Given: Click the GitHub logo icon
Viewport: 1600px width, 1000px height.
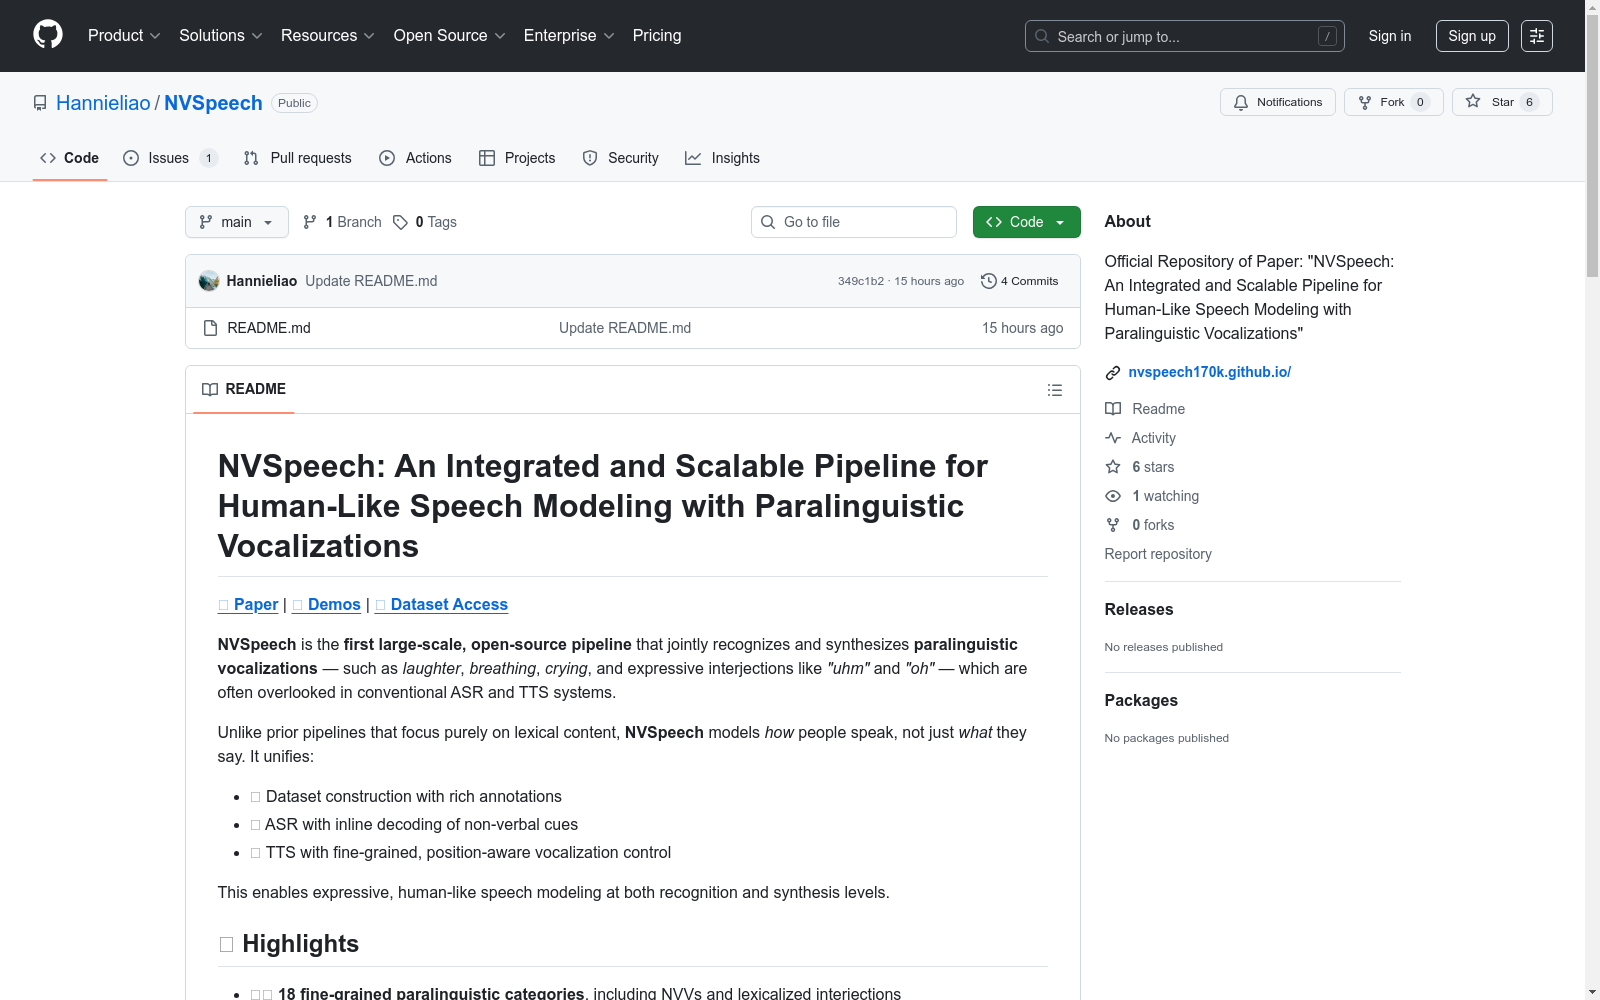Looking at the screenshot, I should 48,35.
